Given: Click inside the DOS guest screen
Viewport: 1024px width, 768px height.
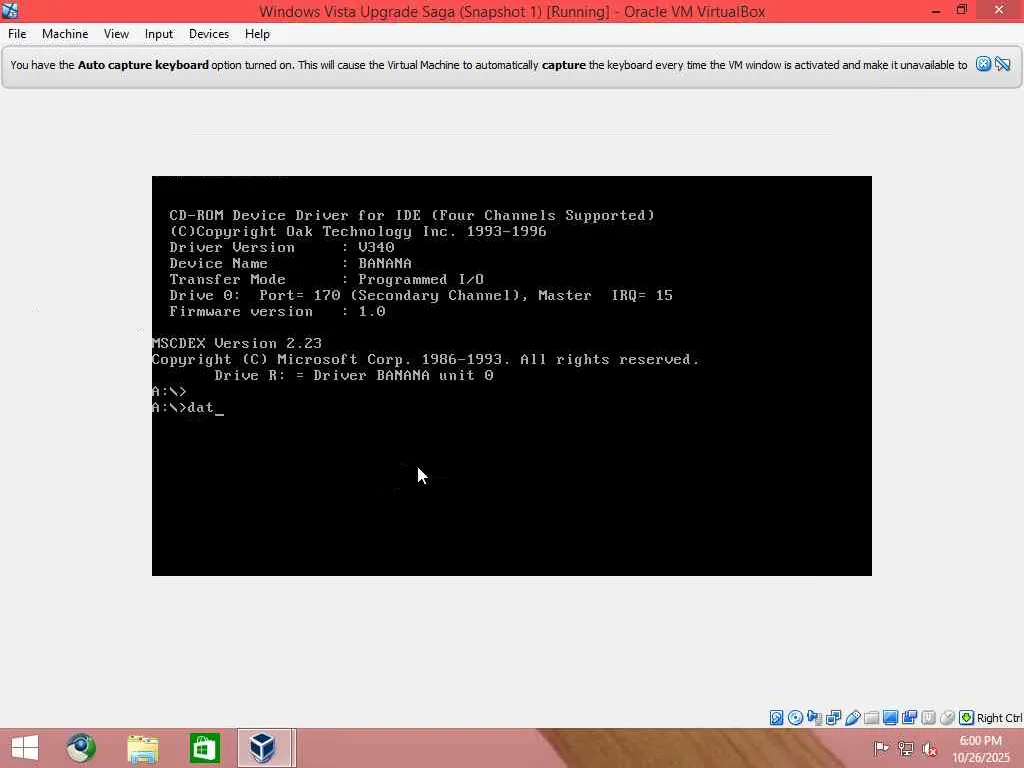Looking at the screenshot, I should click(511, 376).
